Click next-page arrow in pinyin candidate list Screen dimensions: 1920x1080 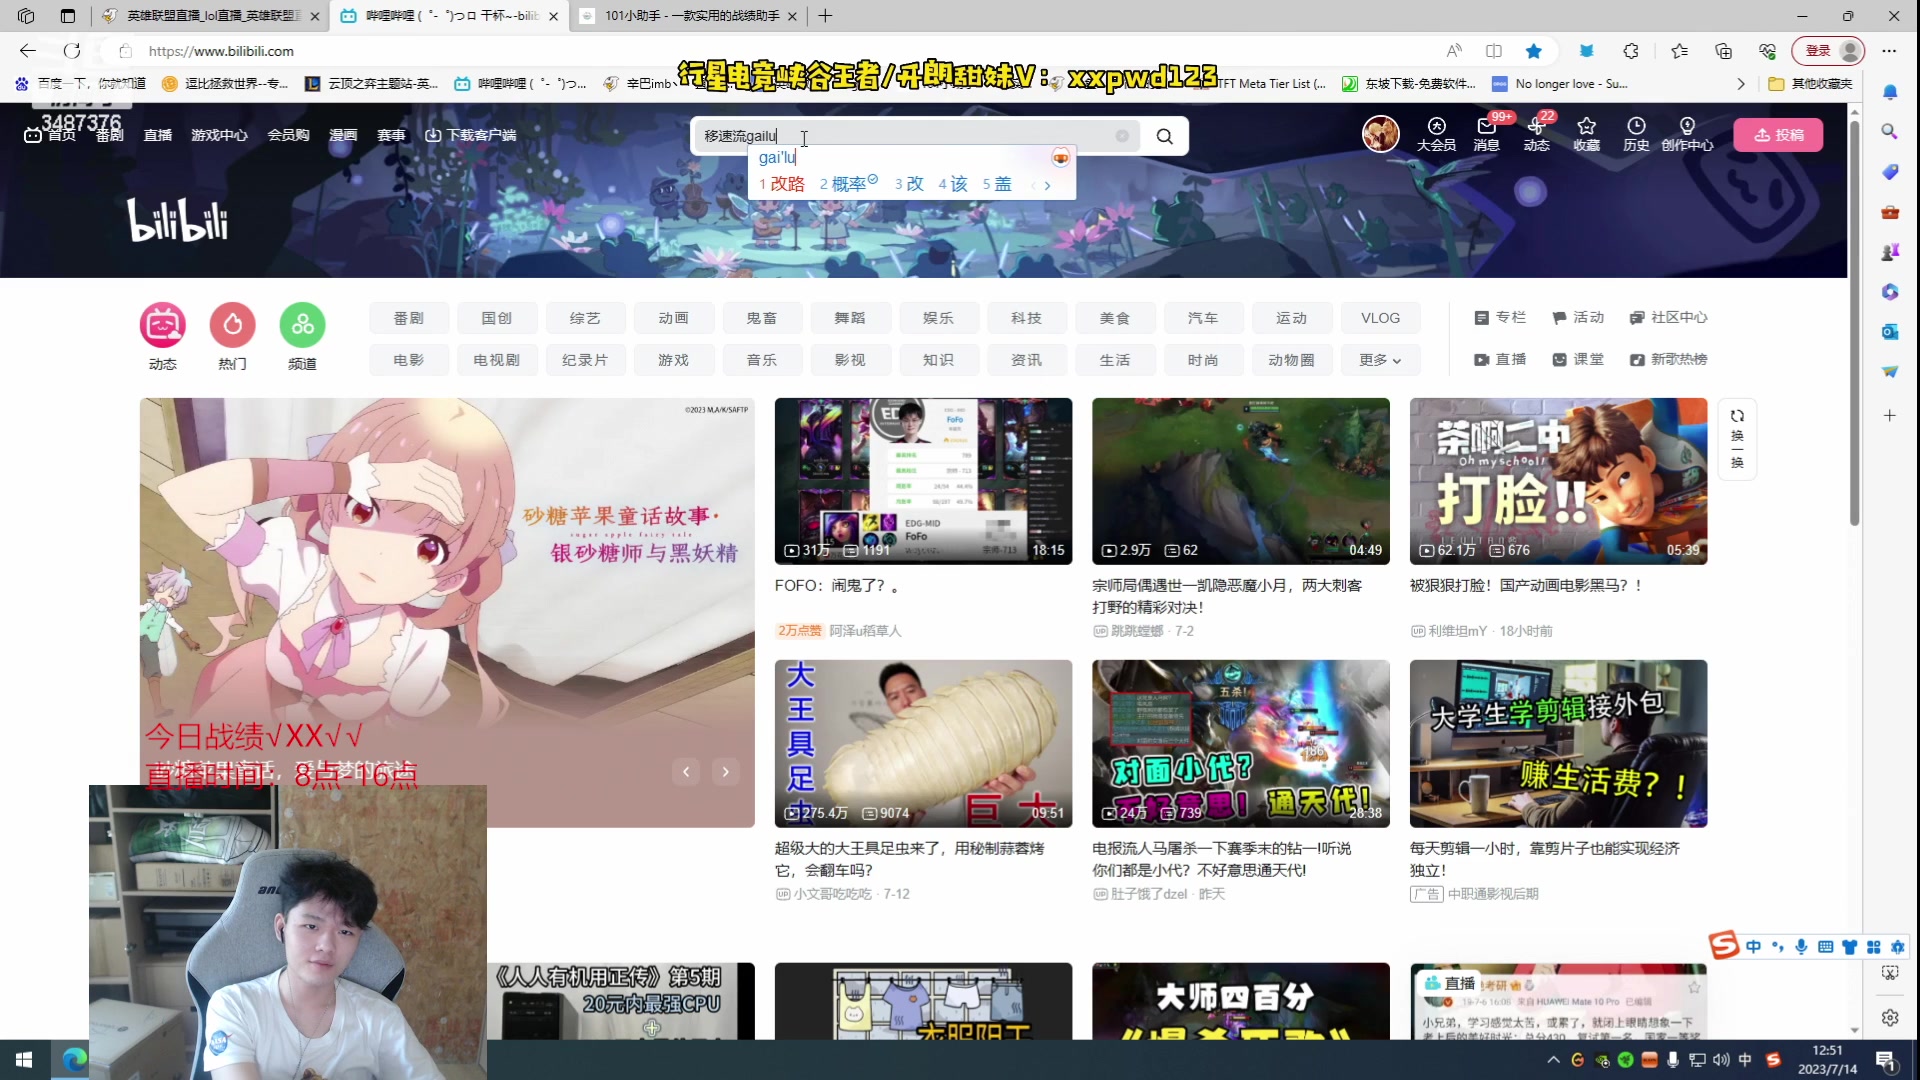1046,185
